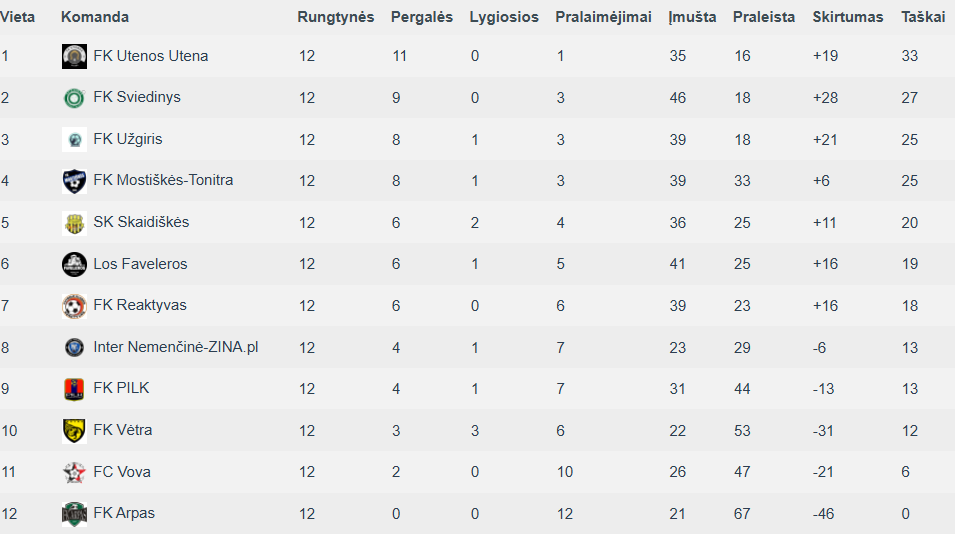Open the FK Reaktyvas football logo
This screenshot has width=955, height=534.
[x=74, y=306]
